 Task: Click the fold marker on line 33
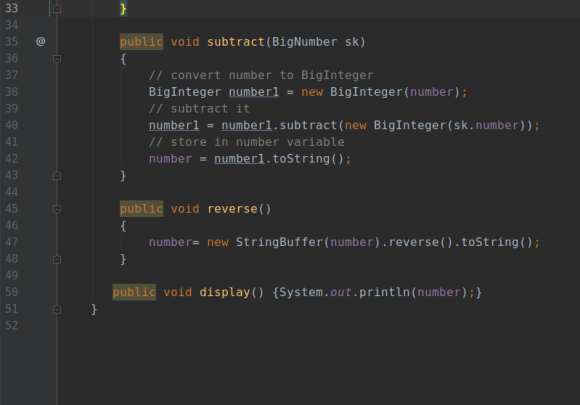coord(57,9)
